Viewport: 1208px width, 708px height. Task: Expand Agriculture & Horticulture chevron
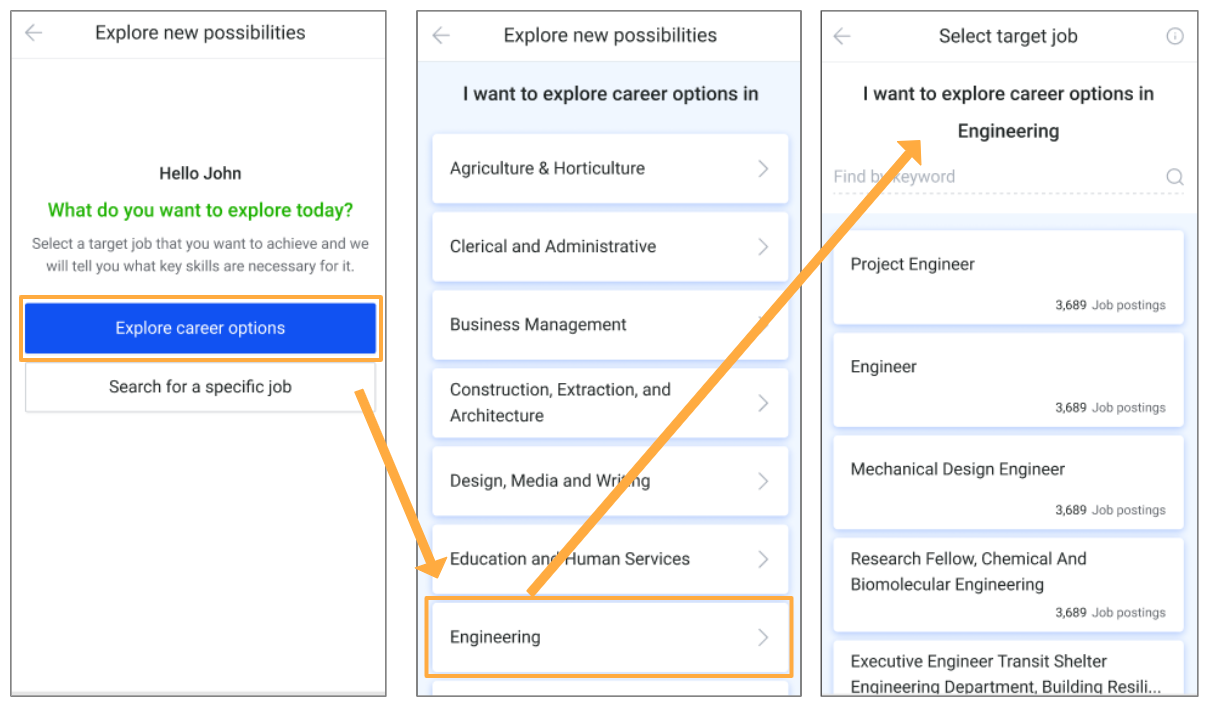pyautogui.click(x=763, y=168)
